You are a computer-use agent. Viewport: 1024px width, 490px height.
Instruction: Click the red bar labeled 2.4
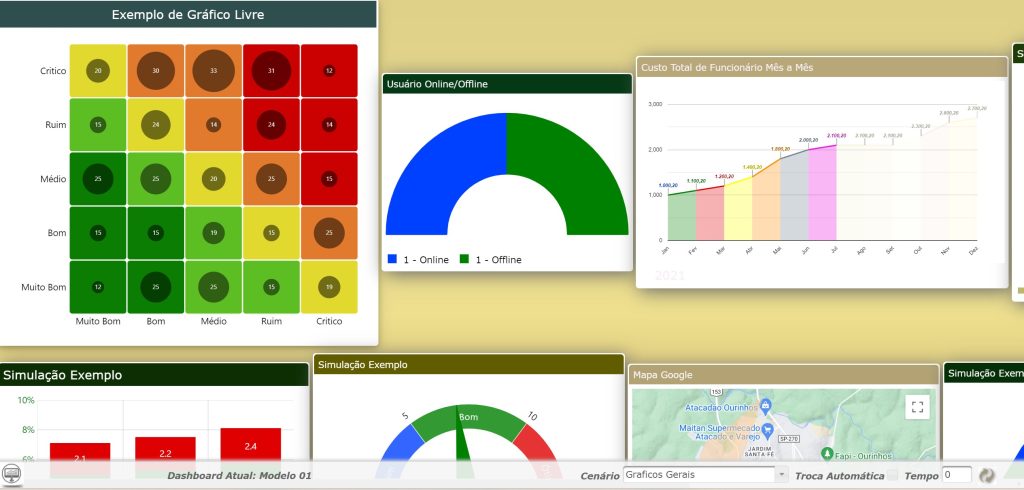pyautogui.click(x=251, y=452)
